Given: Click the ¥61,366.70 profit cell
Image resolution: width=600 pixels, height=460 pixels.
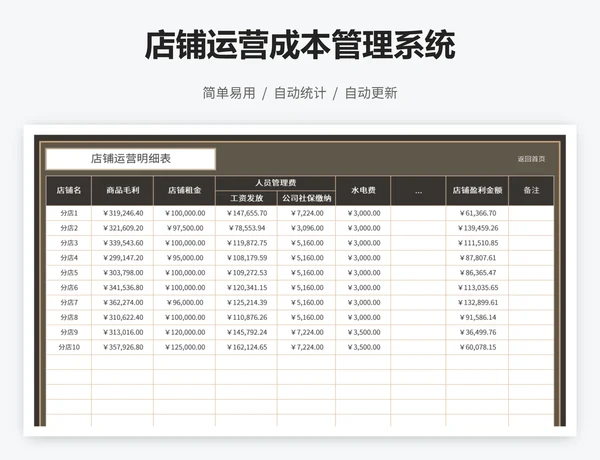Looking at the screenshot, I should pyautogui.click(x=477, y=213).
